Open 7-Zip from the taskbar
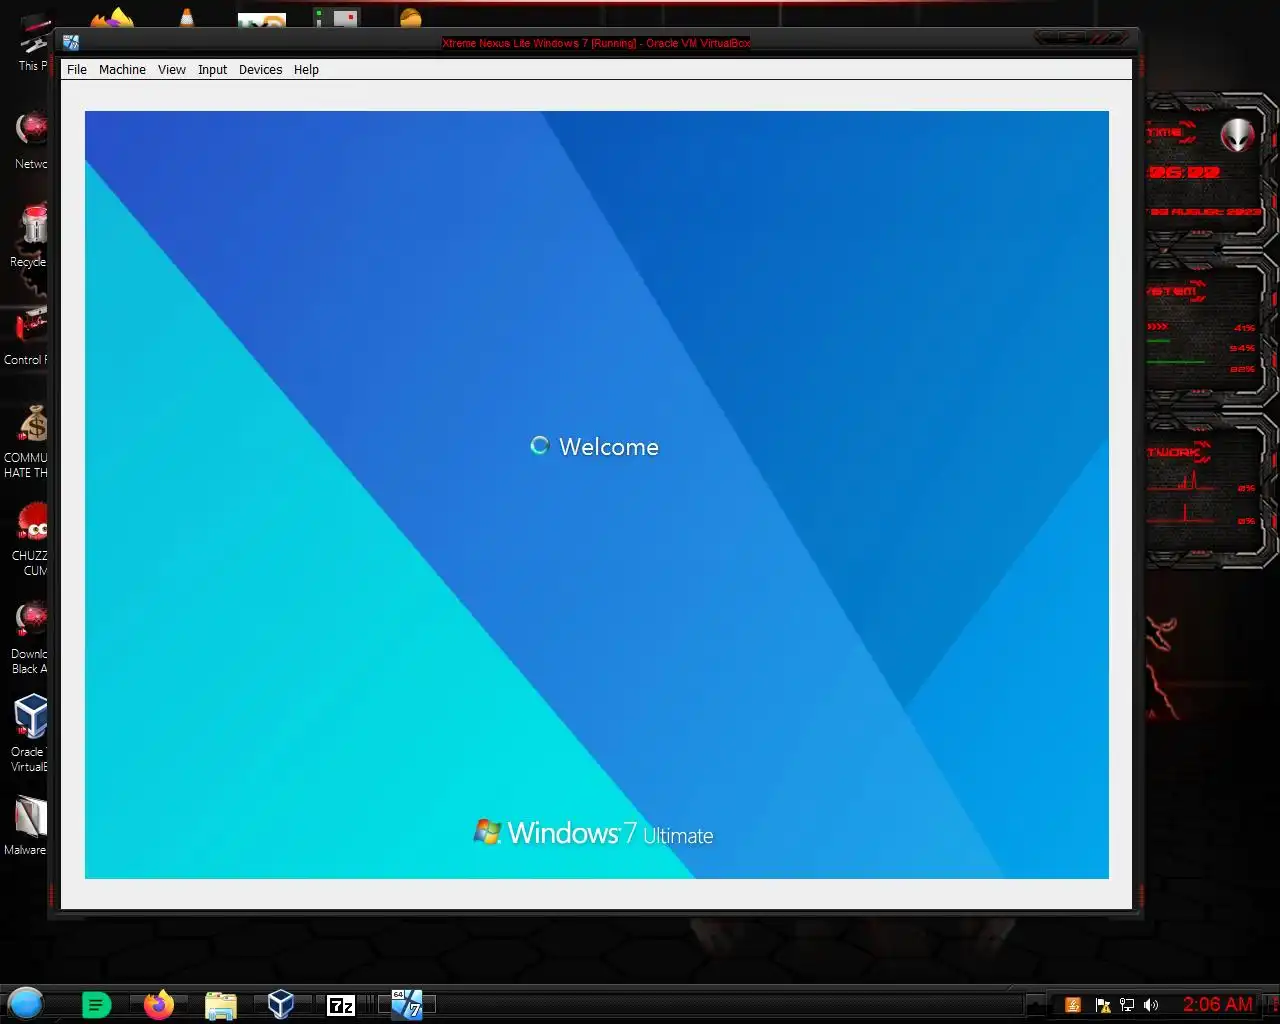The image size is (1280, 1024). tap(341, 1005)
